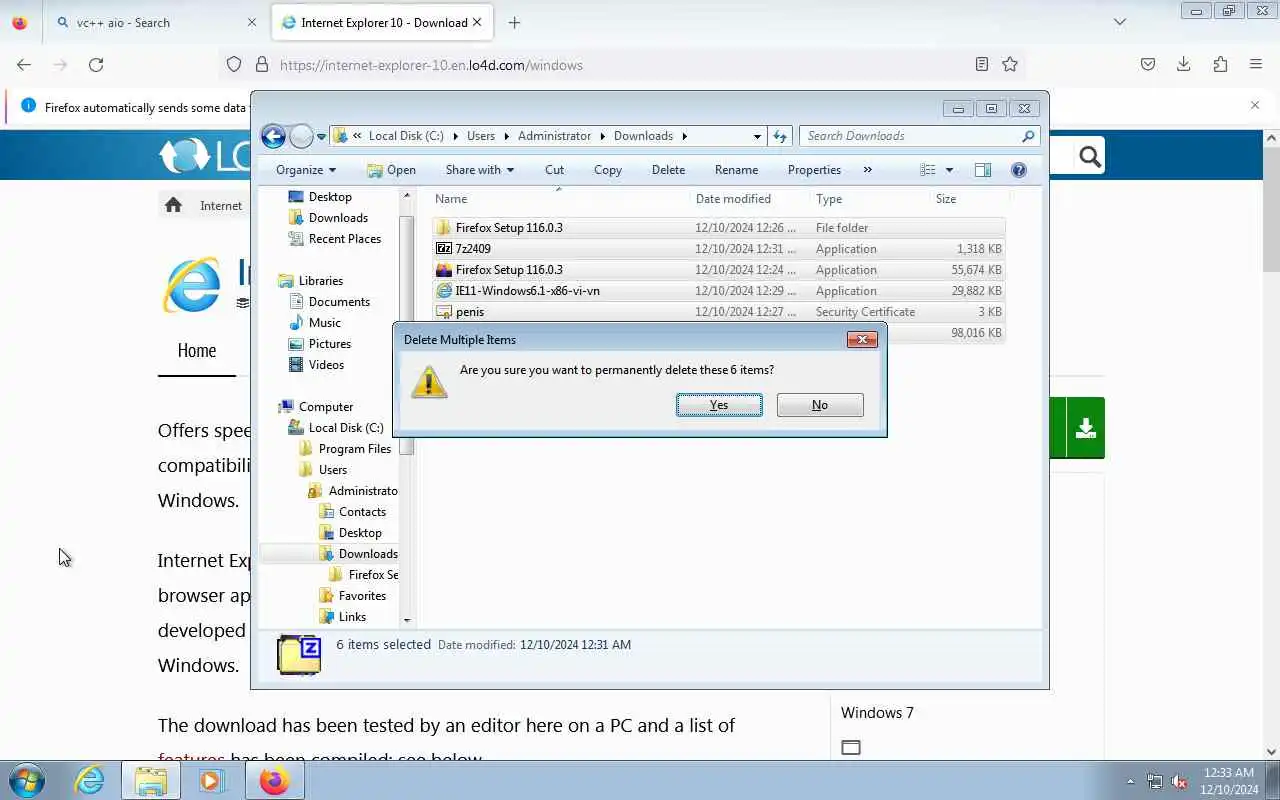Open Firefox extensions icon
The image size is (1280, 800).
(x=1220, y=65)
